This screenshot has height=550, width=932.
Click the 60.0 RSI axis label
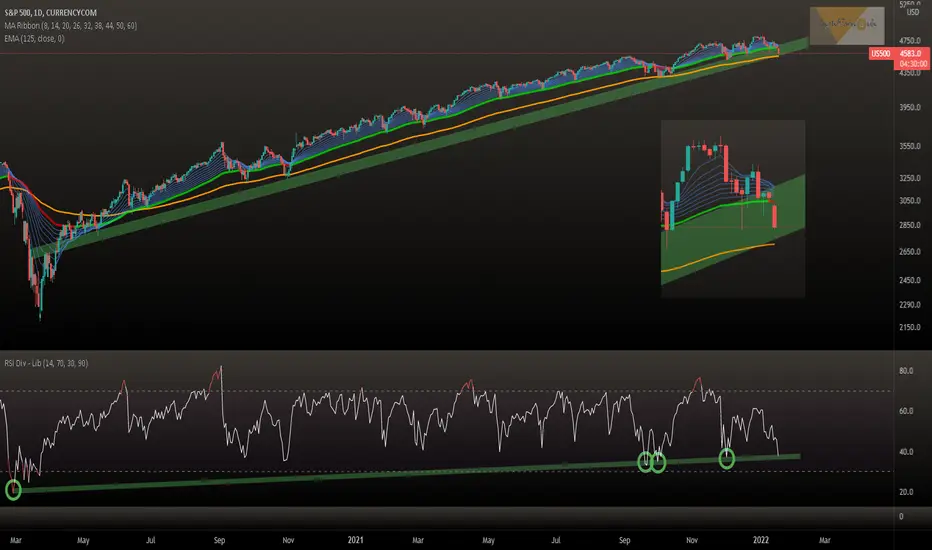(906, 411)
